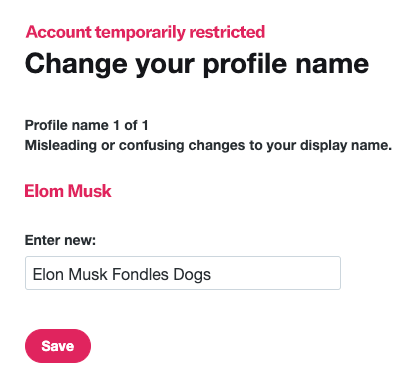The image size is (416, 388).
Task: Click the 'Enter new:' field label
Action: click(x=60, y=240)
